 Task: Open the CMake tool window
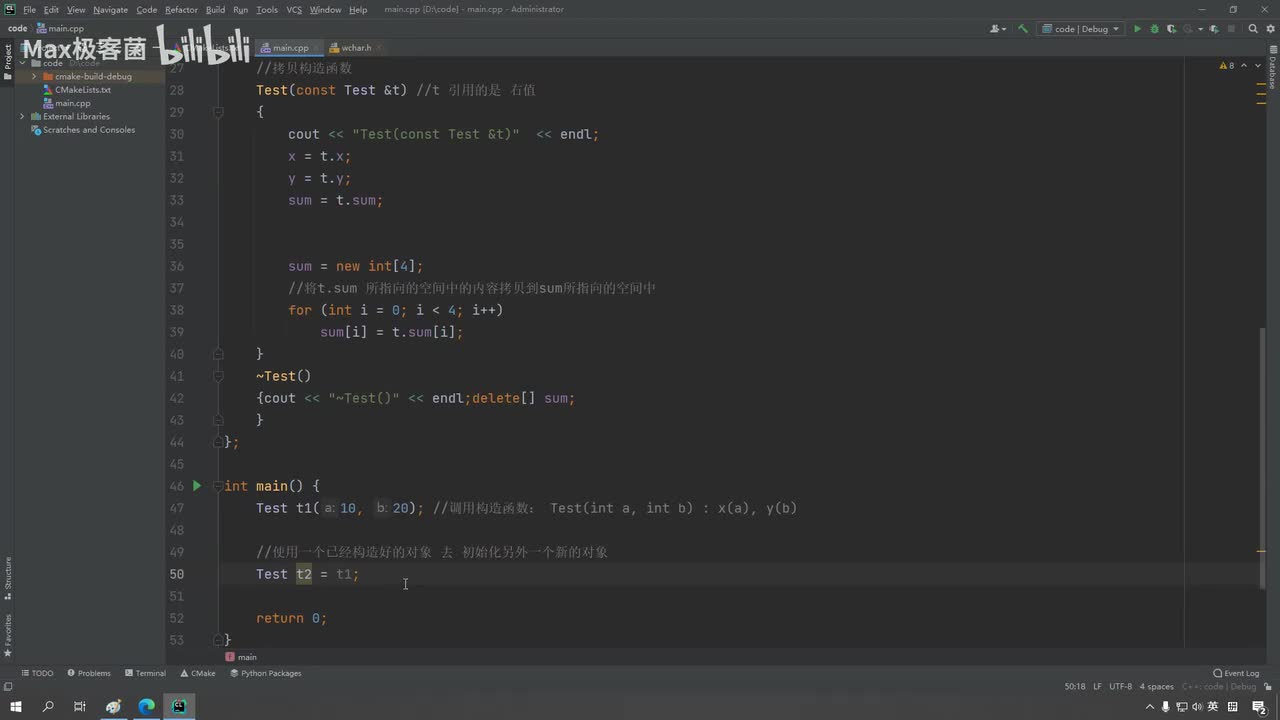click(198, 673)
